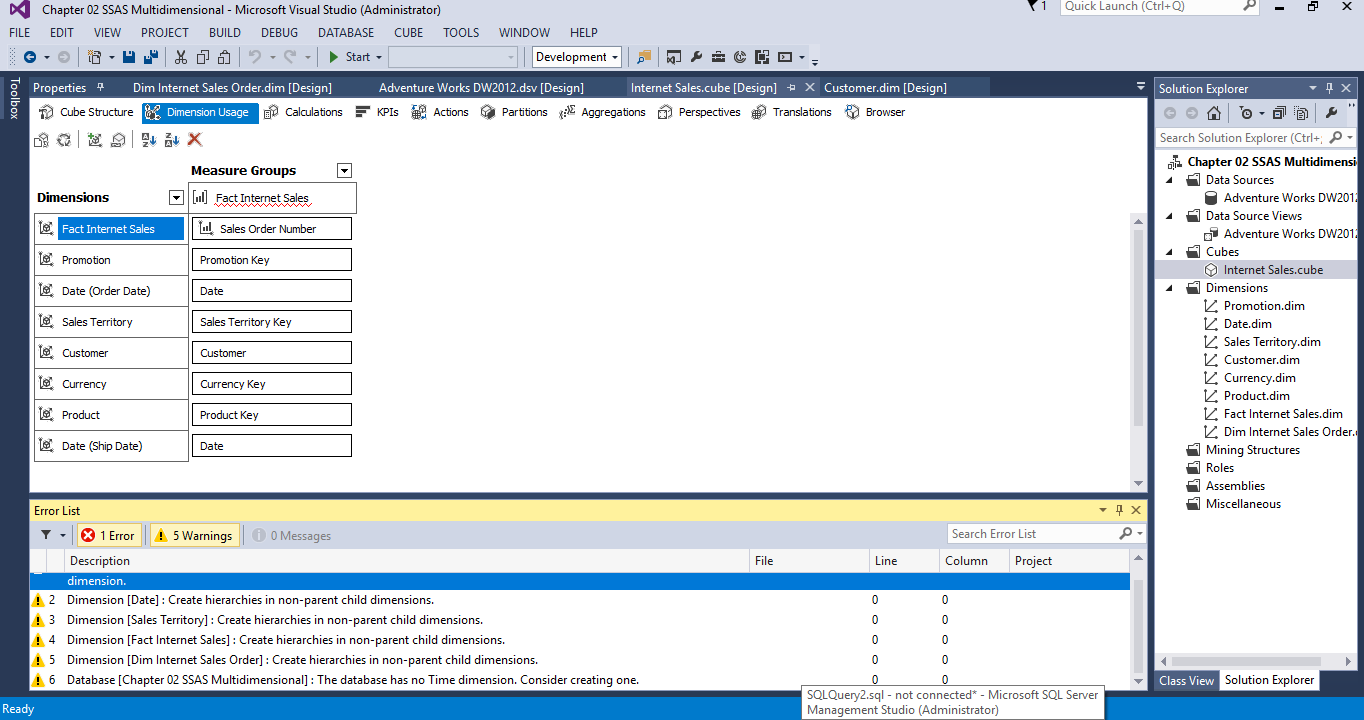Image resolution: width=1364 pixels, height=720 pixels.
Task: Click the Sort Ascending A-Z icon
Action: [x=149, y=140]
